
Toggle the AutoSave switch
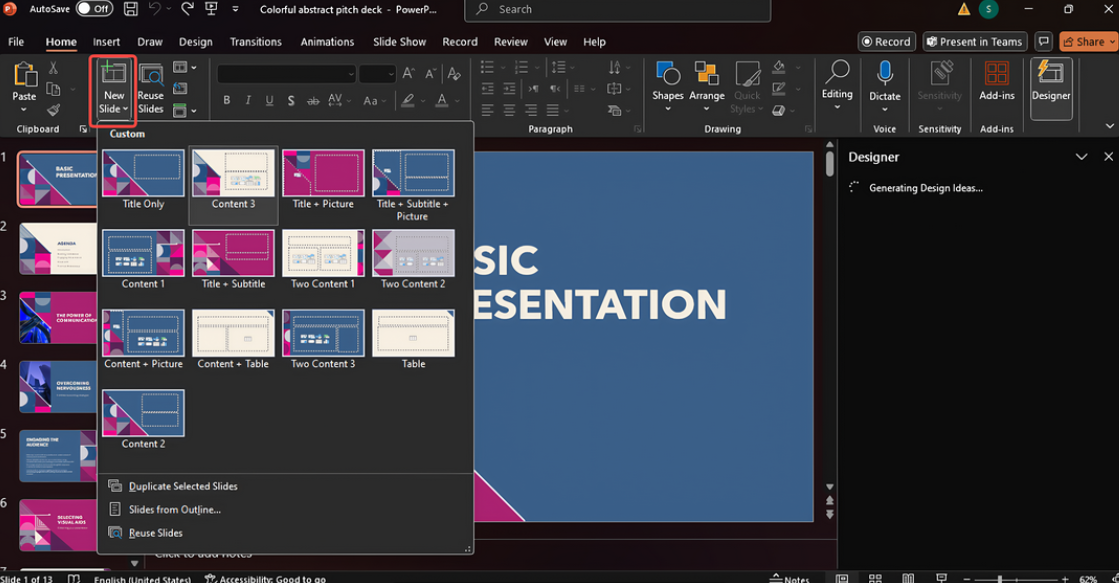click(94, 9)
